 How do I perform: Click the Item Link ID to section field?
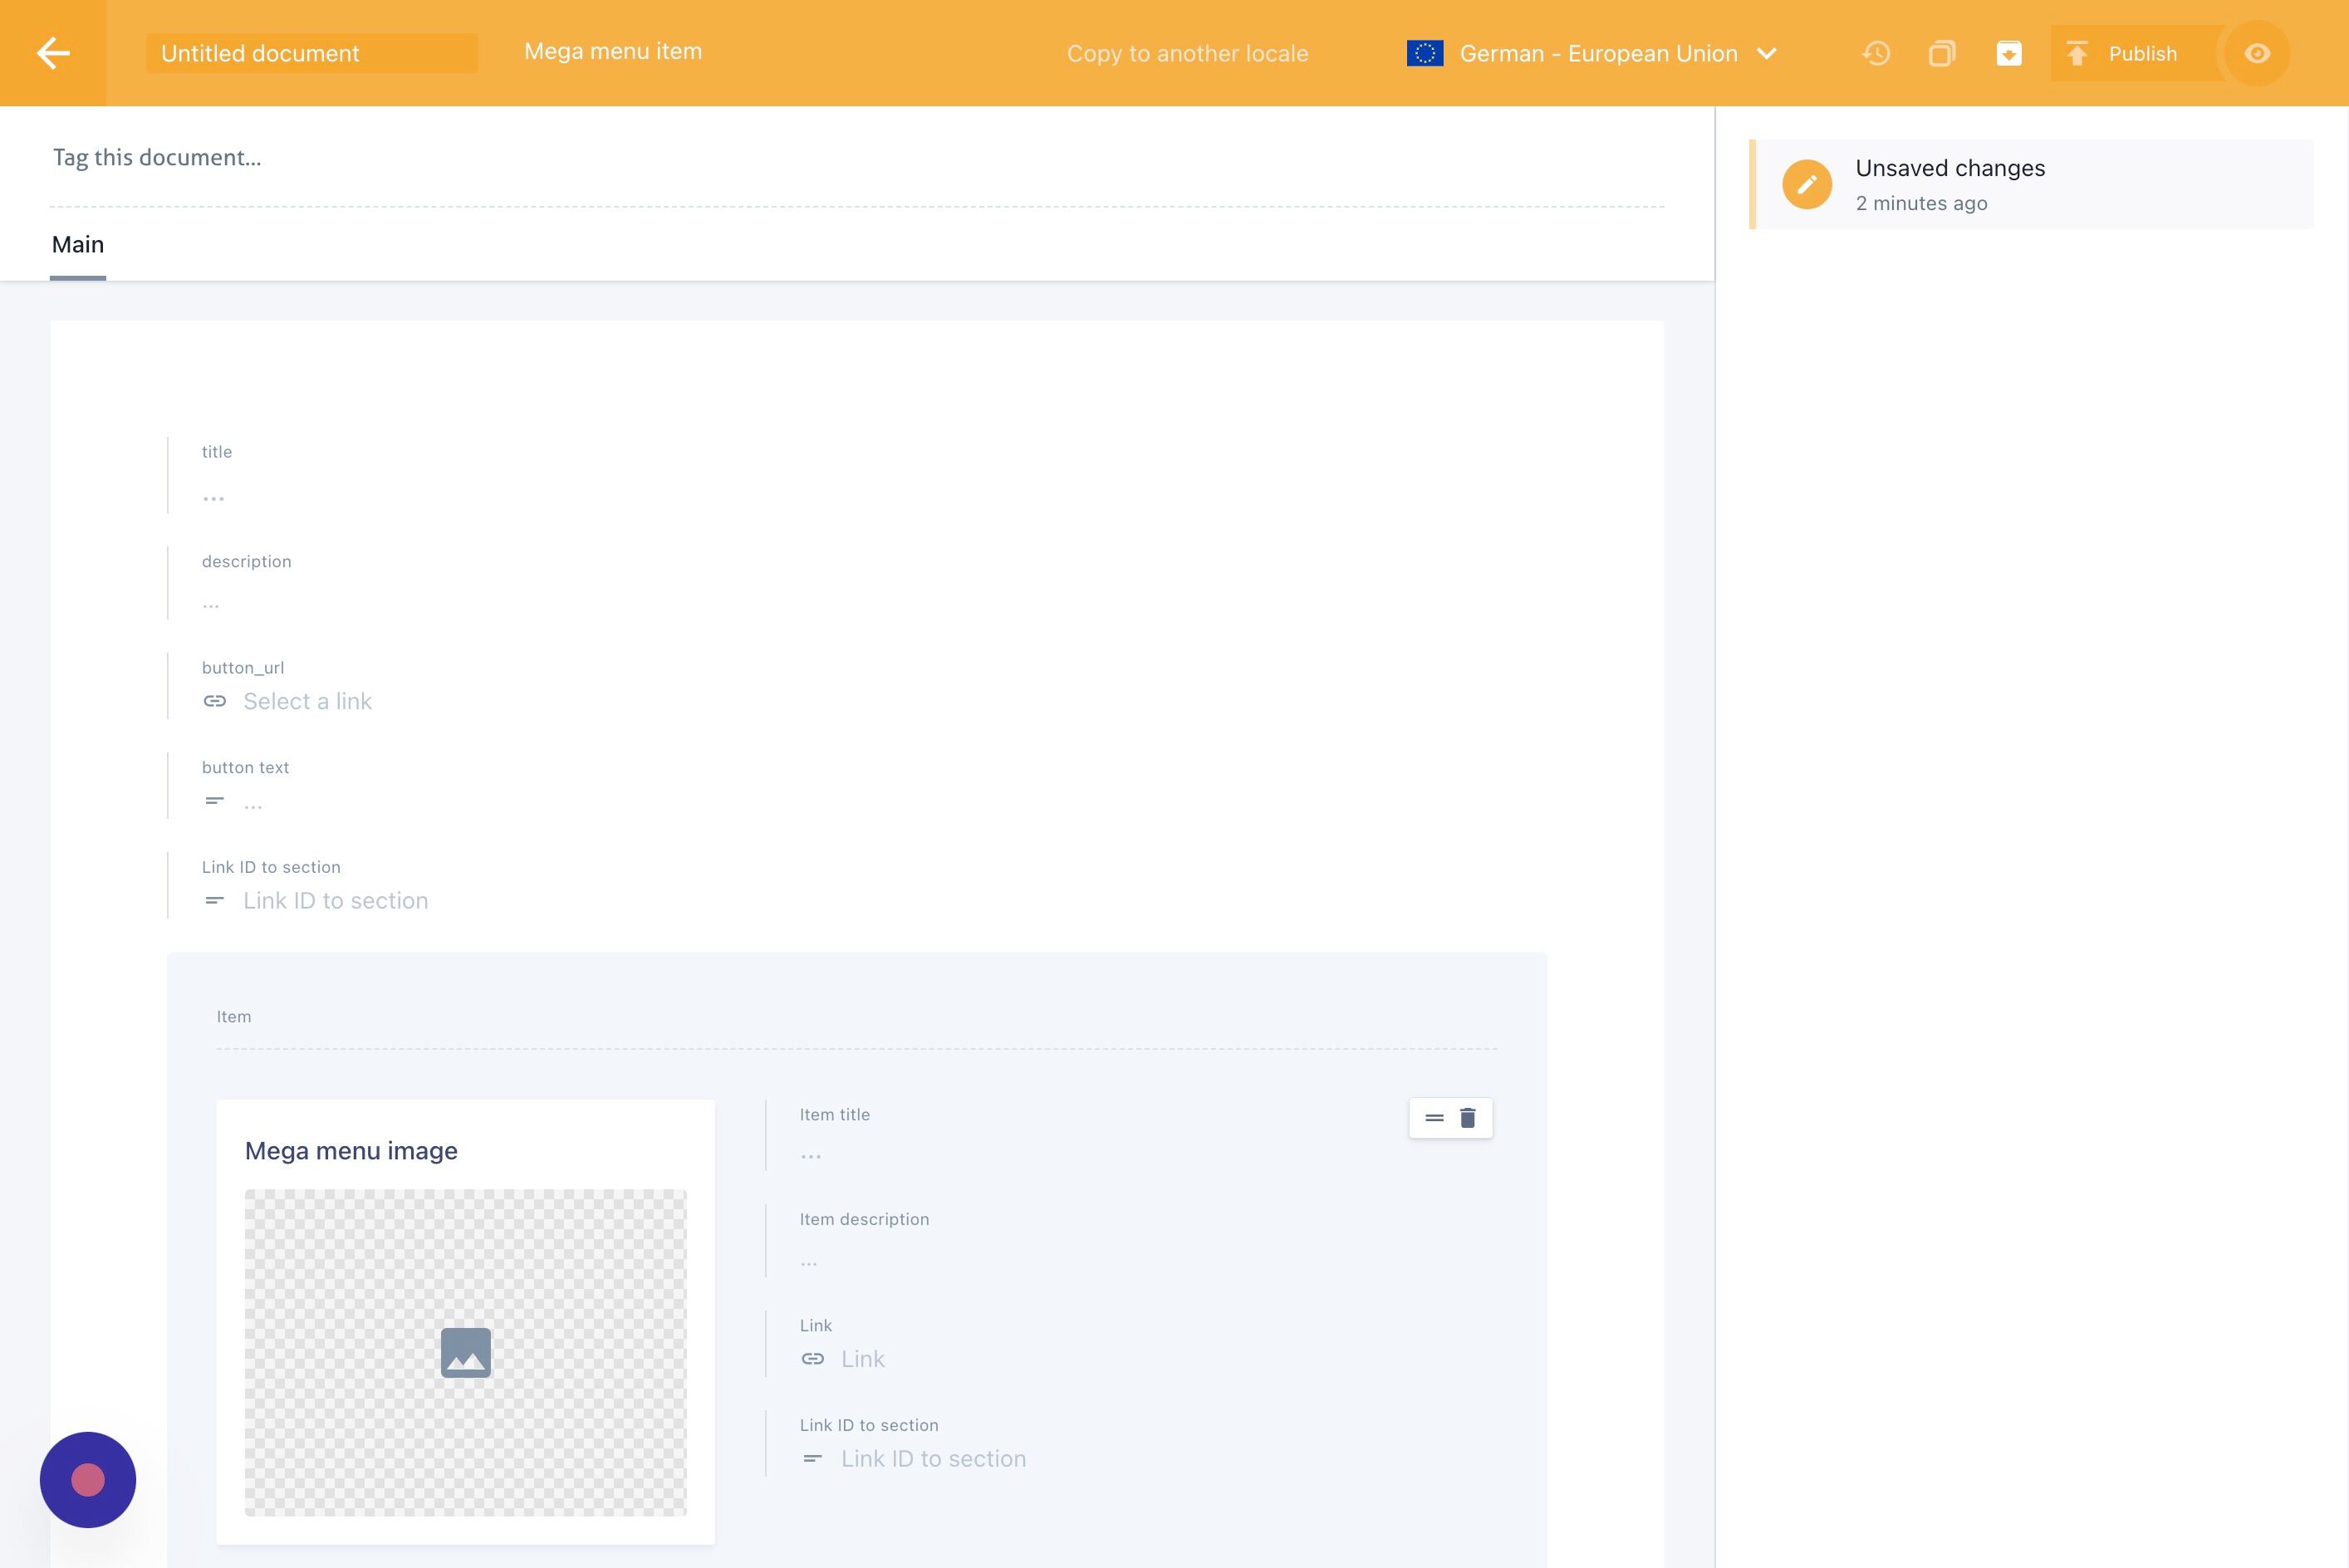click(x=933, y=1458)
